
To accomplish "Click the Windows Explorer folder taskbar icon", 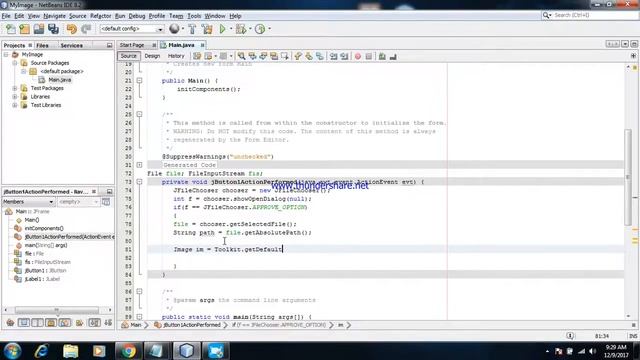I will click(x=71, y=351).
